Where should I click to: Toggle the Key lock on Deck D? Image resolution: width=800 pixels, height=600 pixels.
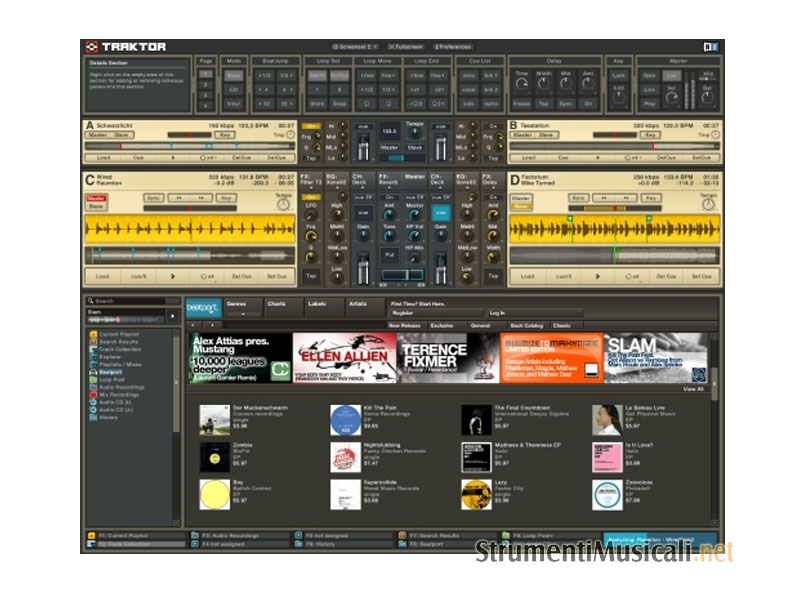[653, 198]
